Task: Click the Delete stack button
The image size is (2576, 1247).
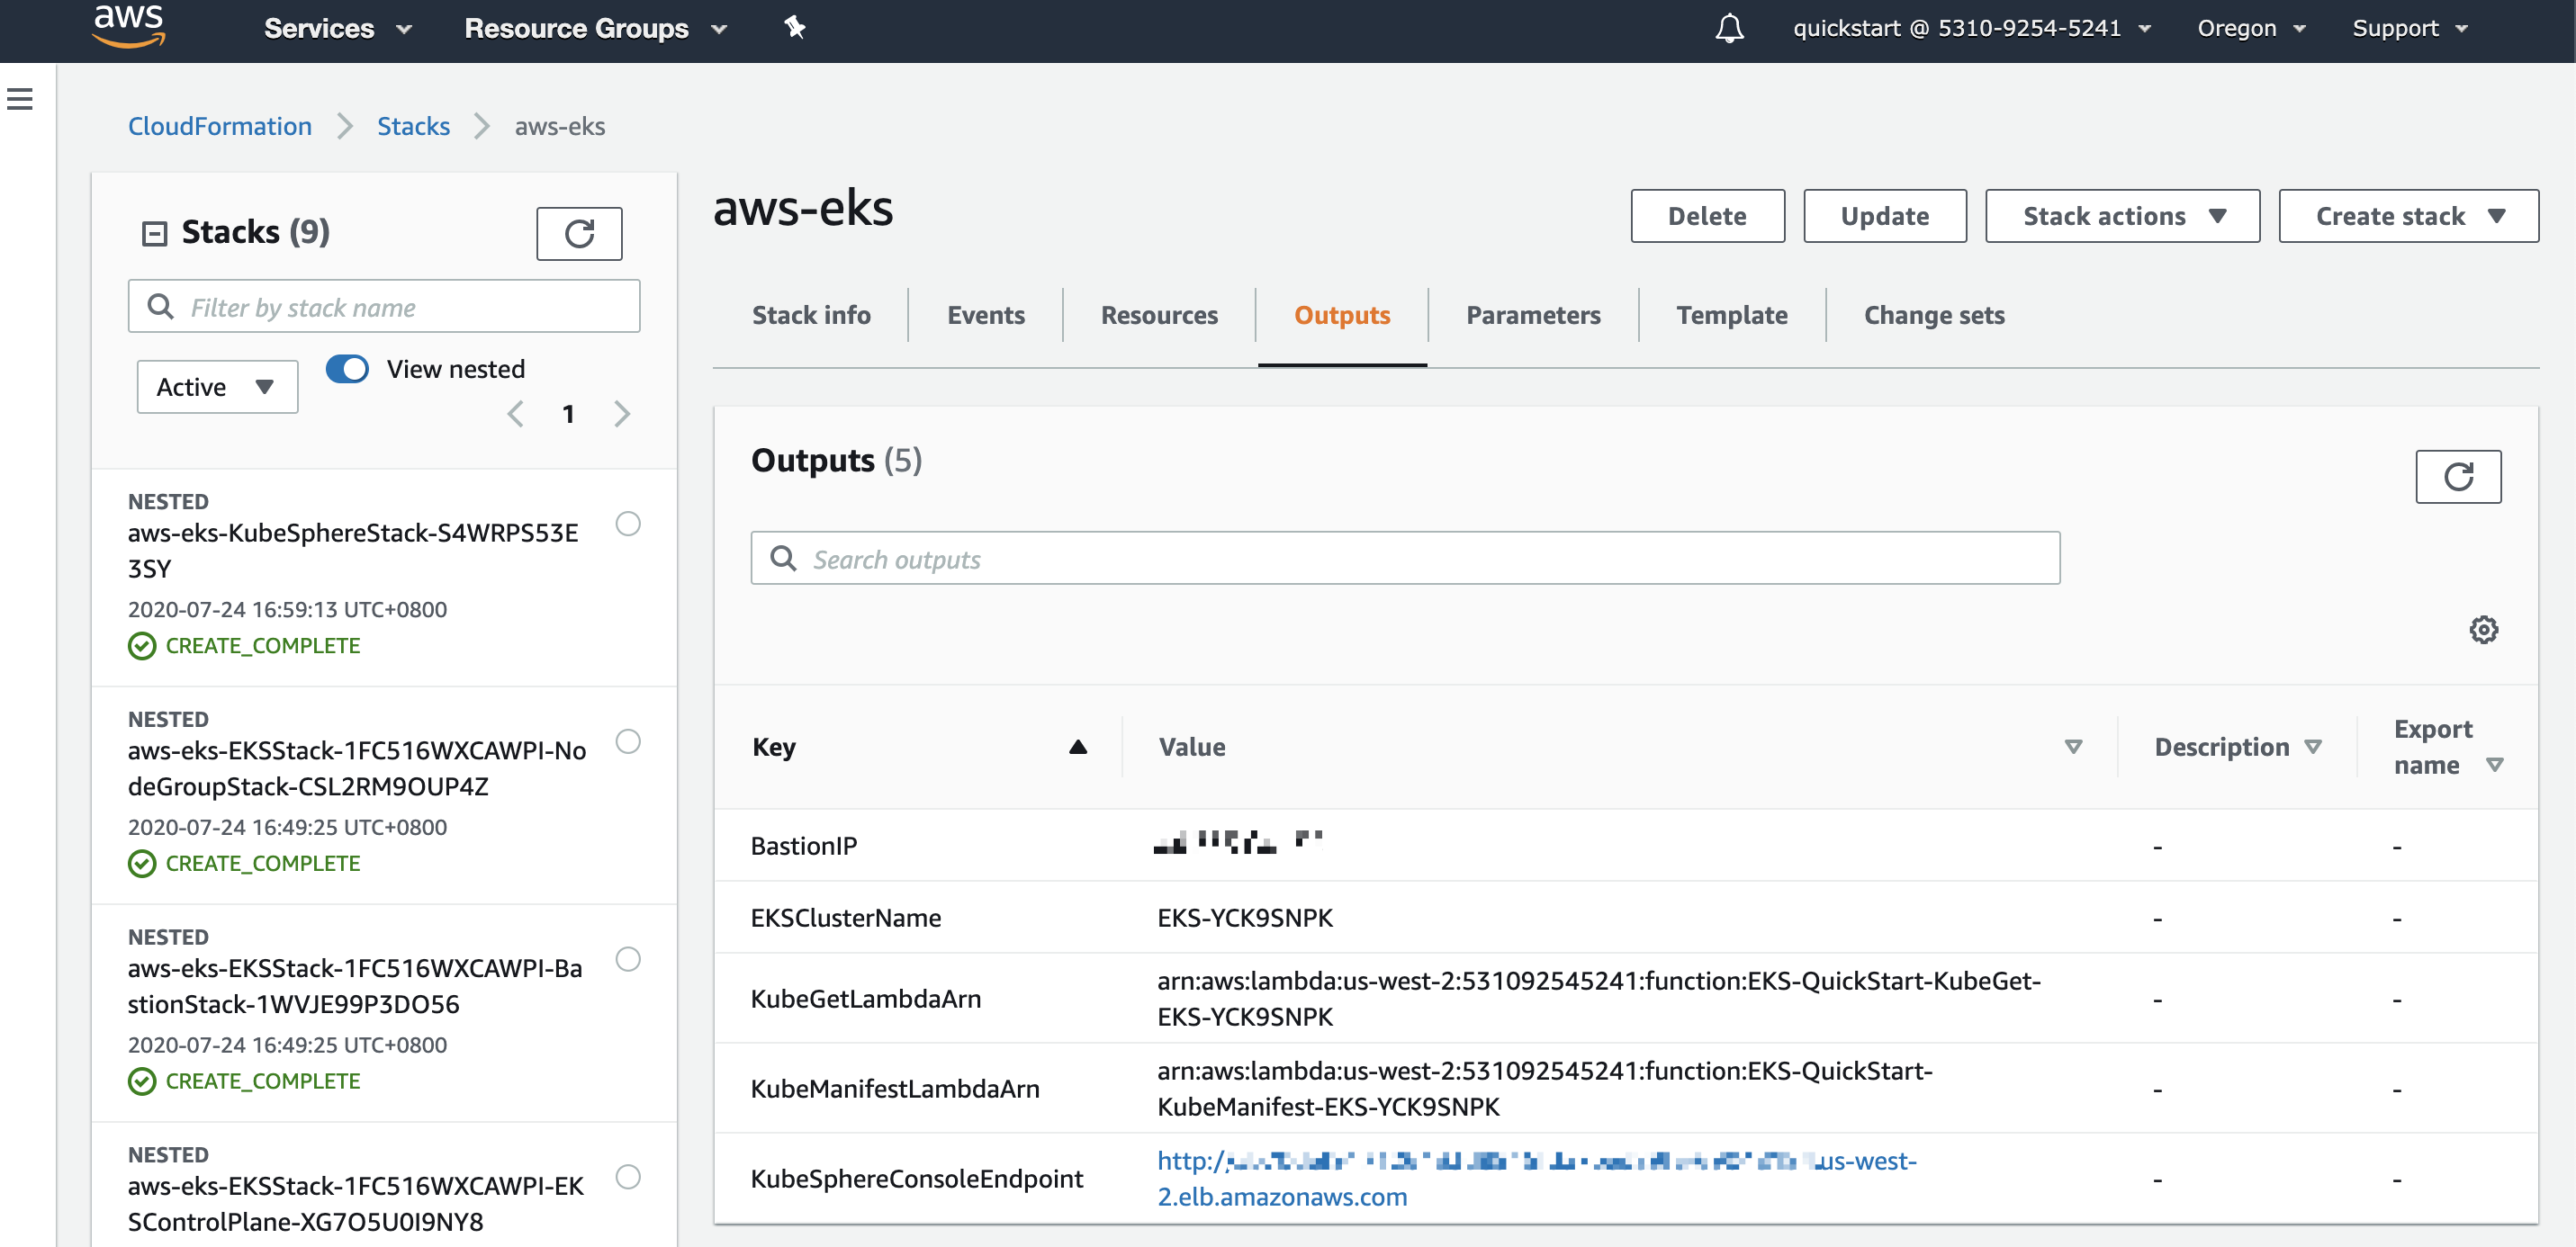Action: tap(1707, 216)
